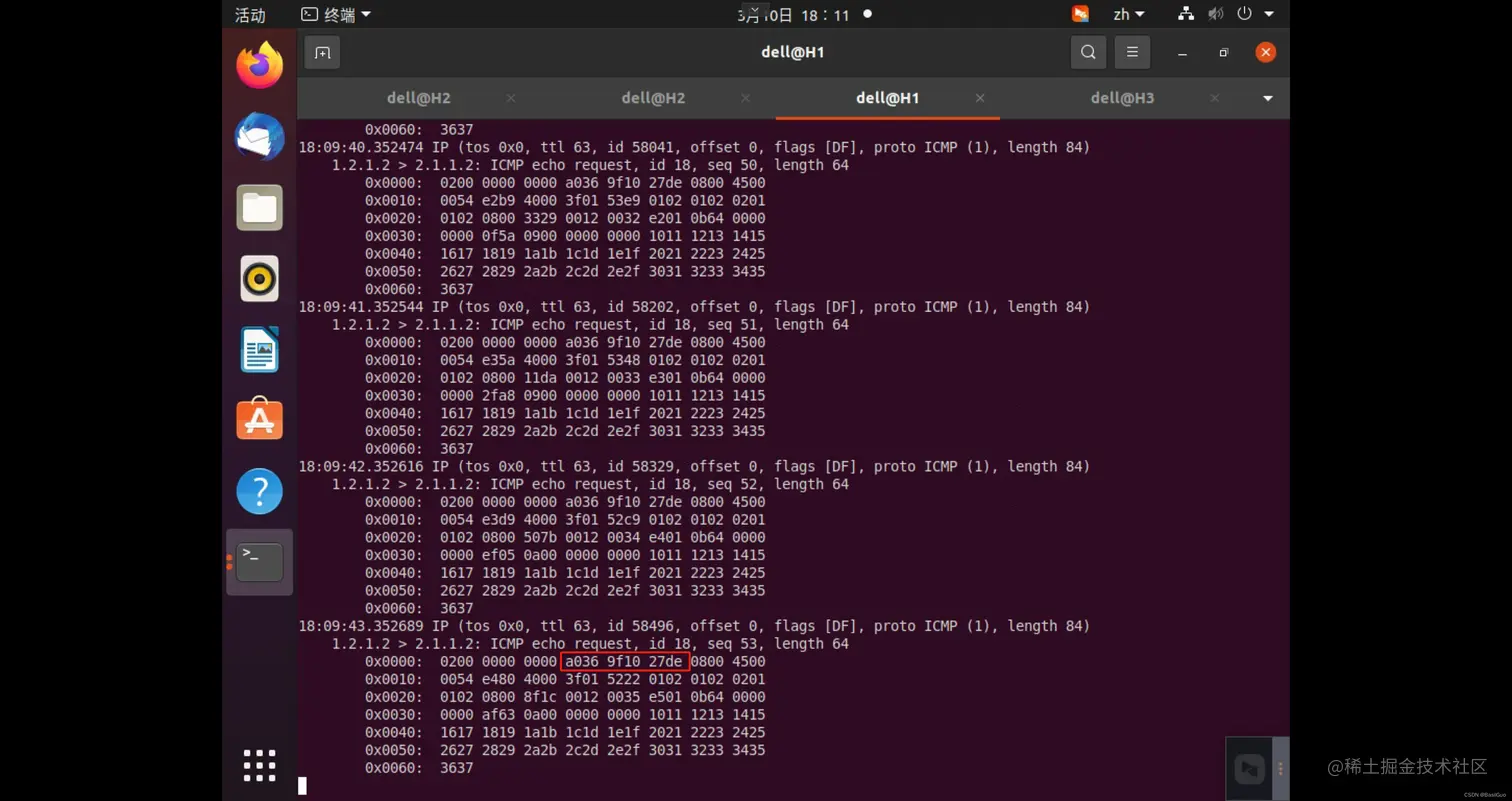The height and width of the screenshot is (801, 1512).
Task: Close the dell@H2 tab next to dell@H1
Action: tap(745, 98)
